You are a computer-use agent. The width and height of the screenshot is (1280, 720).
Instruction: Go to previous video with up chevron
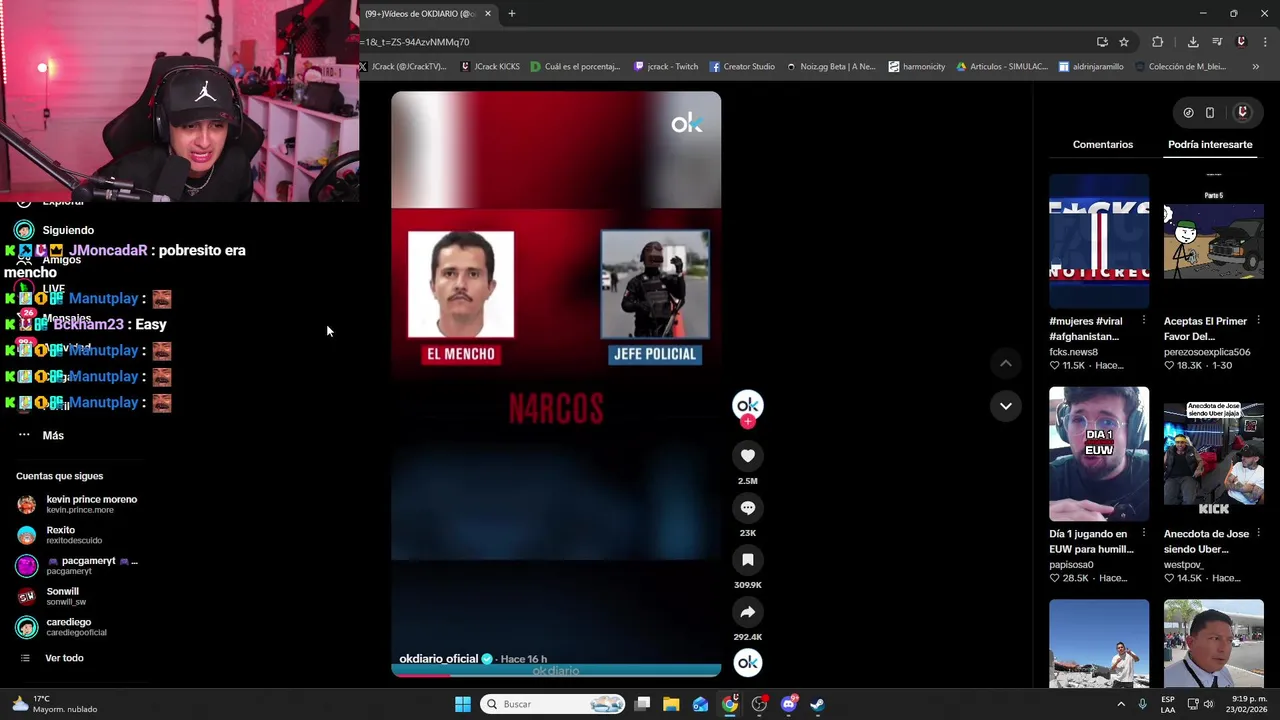(1006, 364)
